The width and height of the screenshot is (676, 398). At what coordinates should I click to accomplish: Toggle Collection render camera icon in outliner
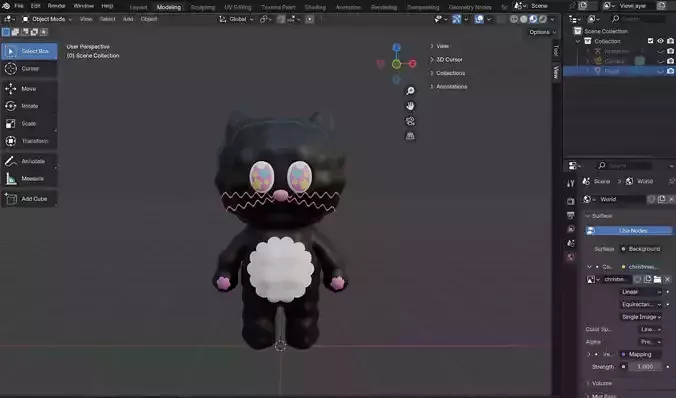click(670, 41)
